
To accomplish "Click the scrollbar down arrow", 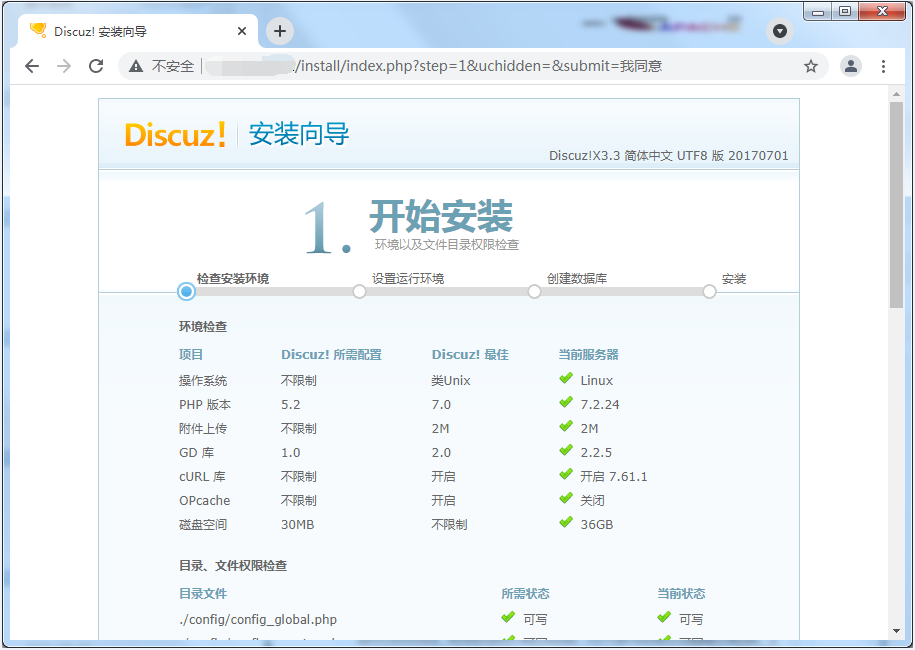I will pyautogui.click(x=896, y=631).
